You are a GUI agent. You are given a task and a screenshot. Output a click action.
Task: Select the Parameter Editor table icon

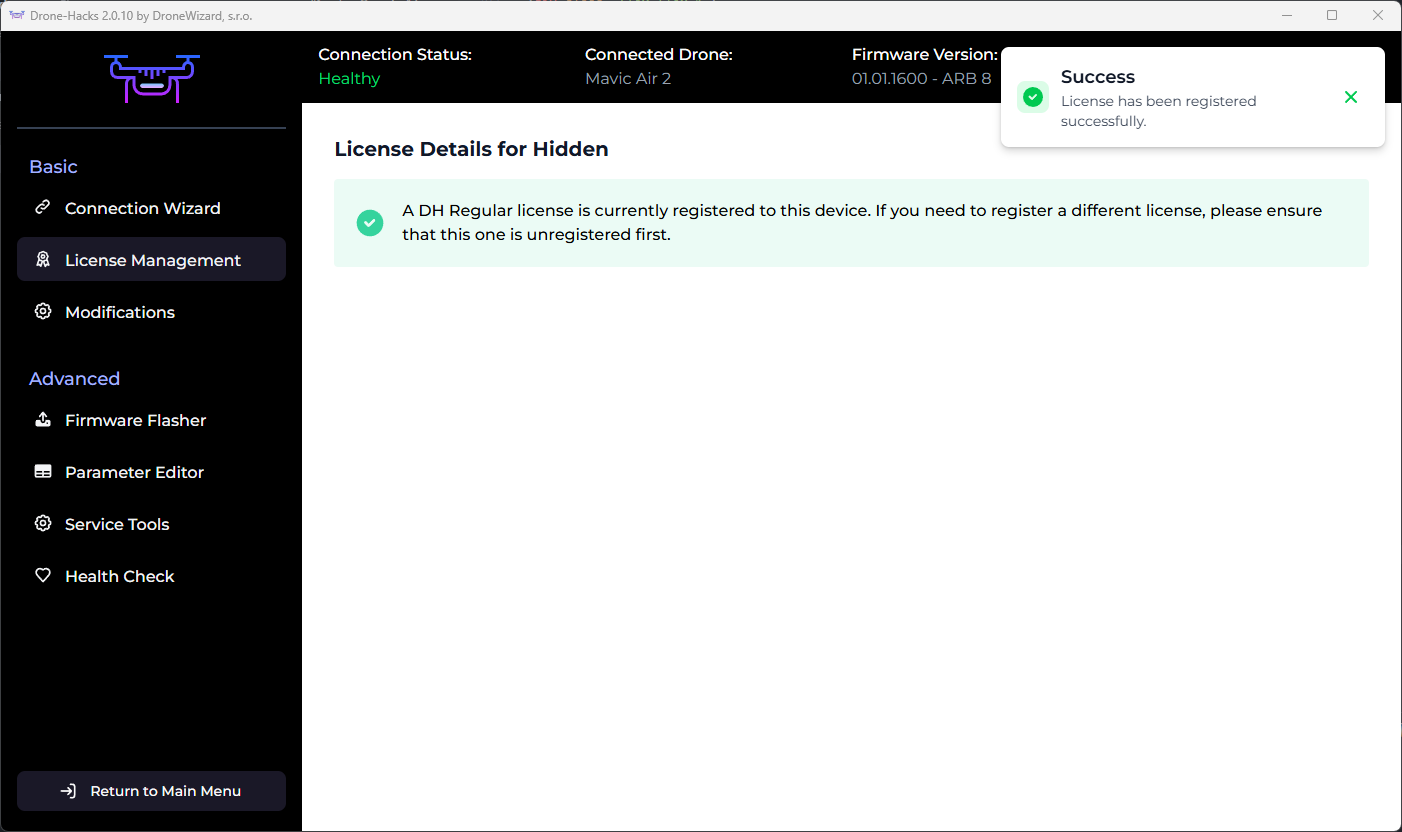point(43,472)
